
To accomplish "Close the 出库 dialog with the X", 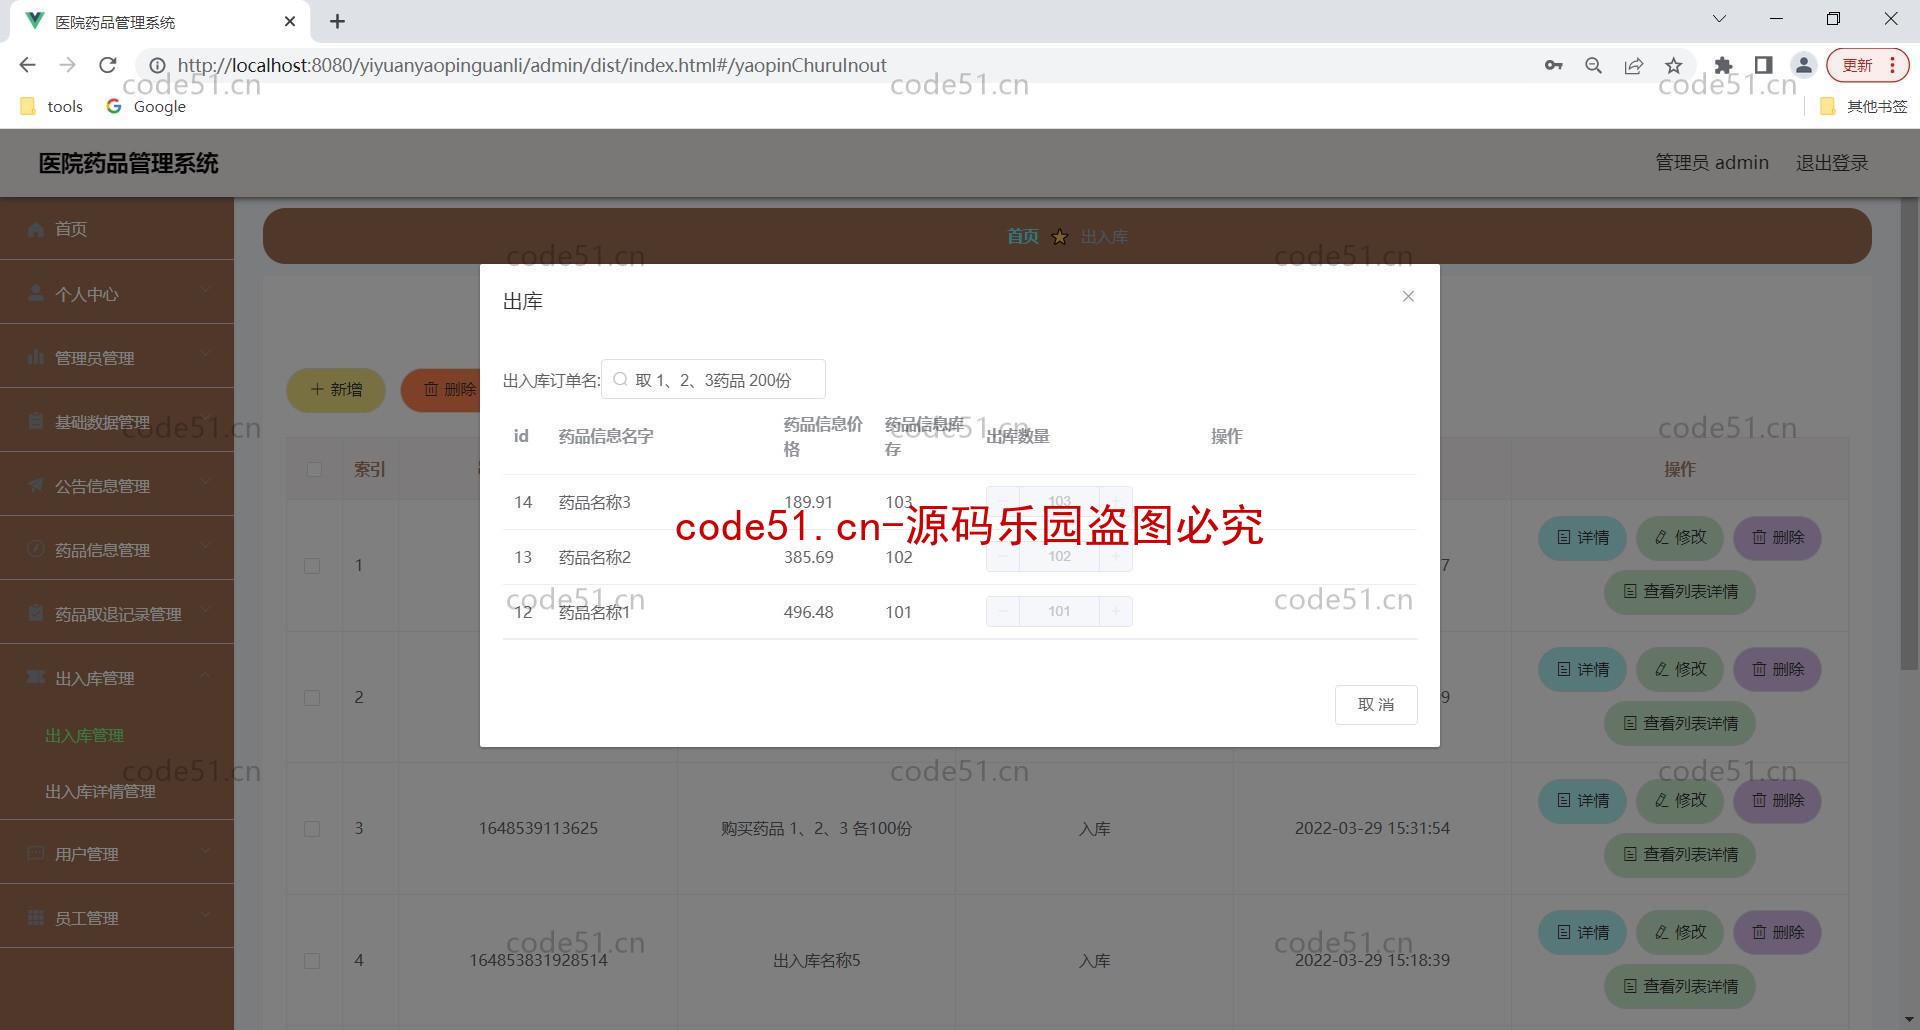I will (1408, 296).
